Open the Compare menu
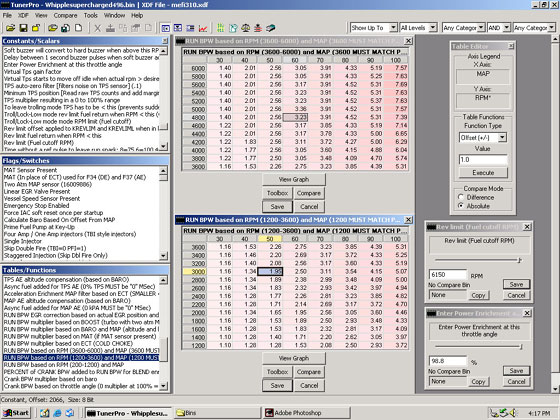560x420 pixels. (65, 15)
